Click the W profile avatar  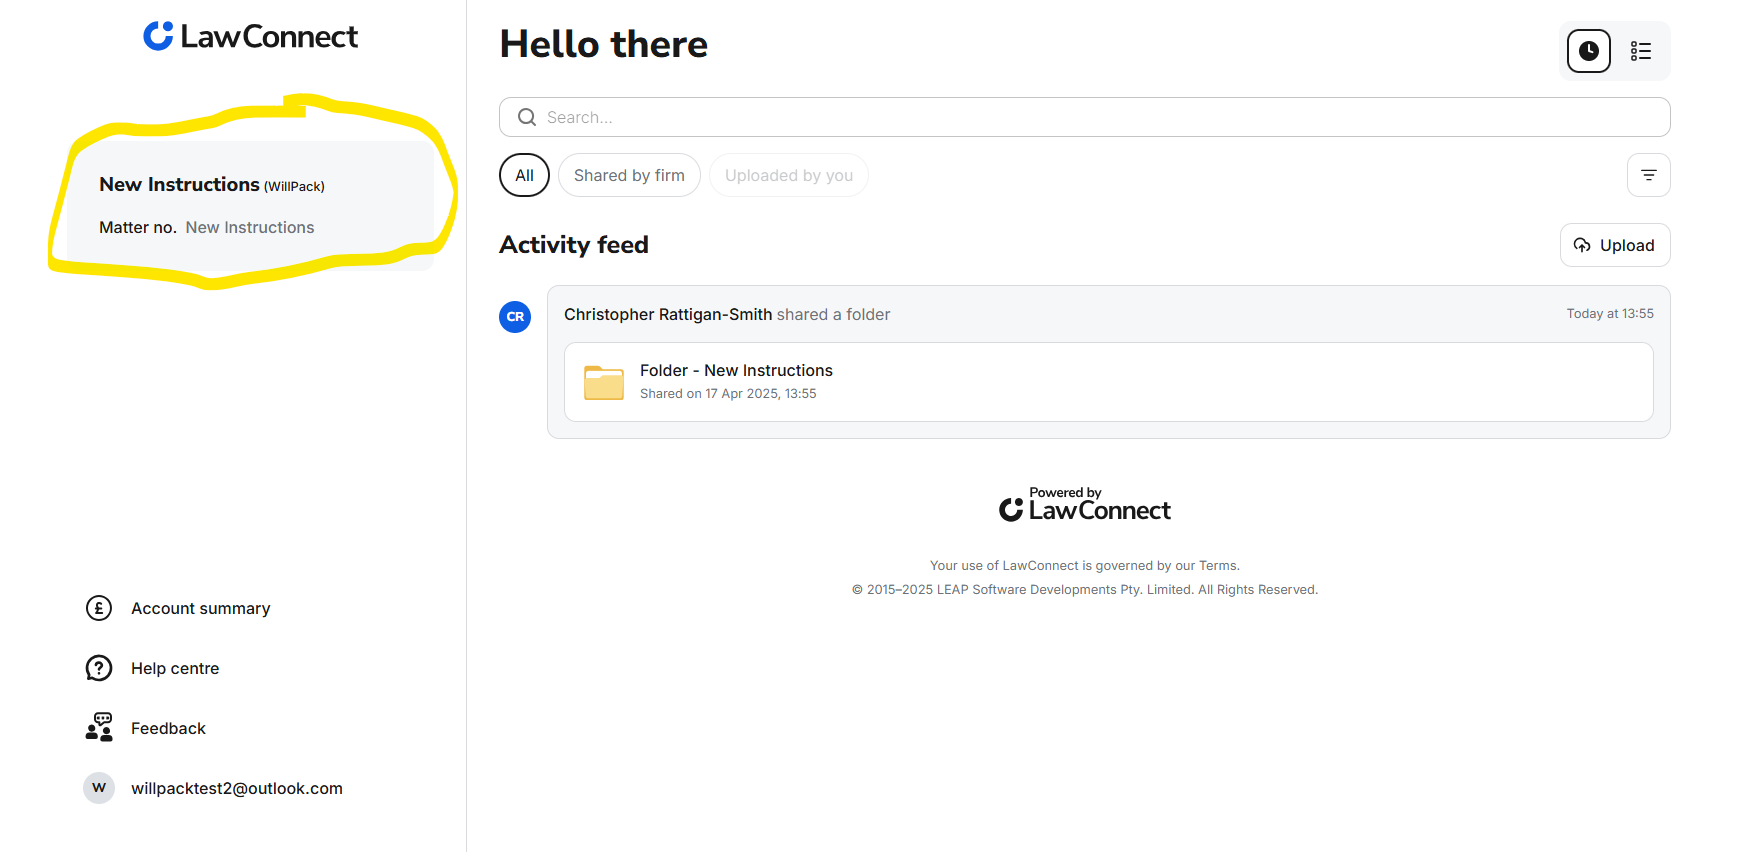[99, 788]
